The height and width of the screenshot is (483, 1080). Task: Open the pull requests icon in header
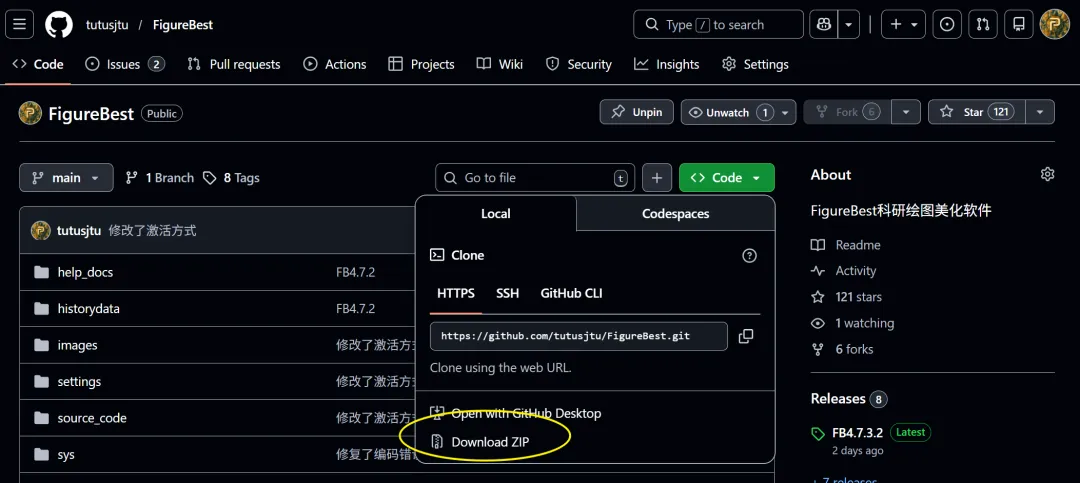983,25
